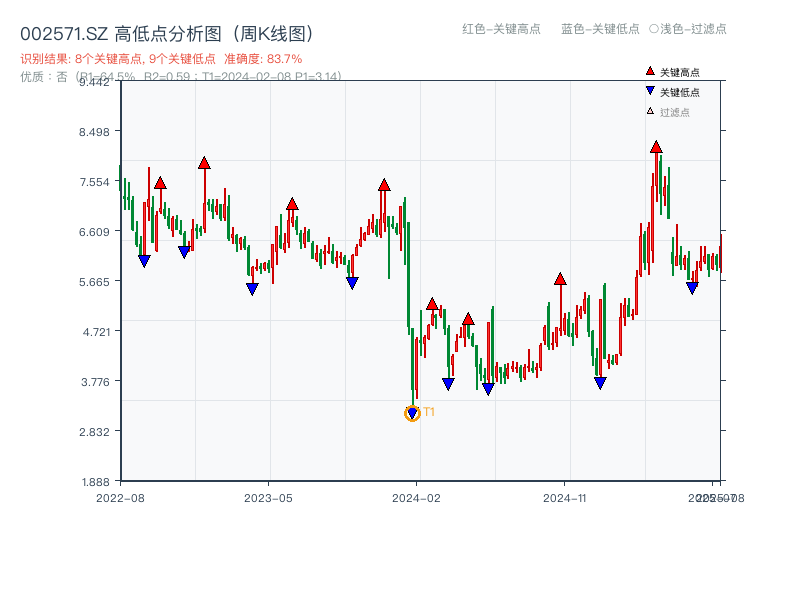
Task: Click the 2024-02 date label on the x-axis
Action: coord(416,496)
